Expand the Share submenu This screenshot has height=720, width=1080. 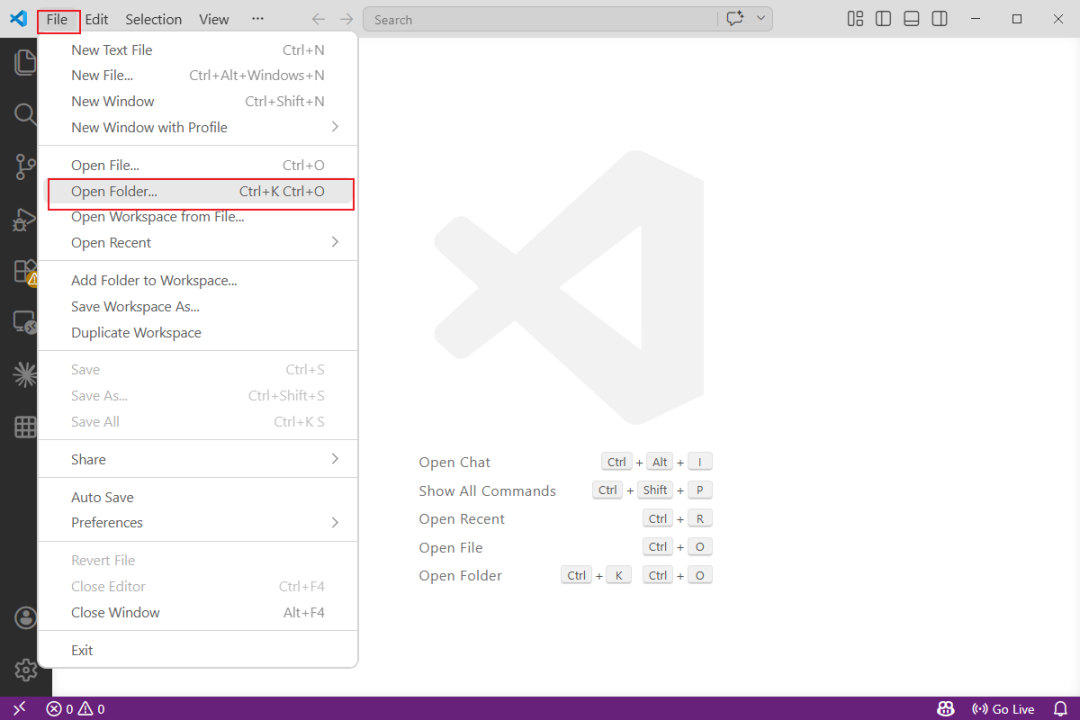198,460
